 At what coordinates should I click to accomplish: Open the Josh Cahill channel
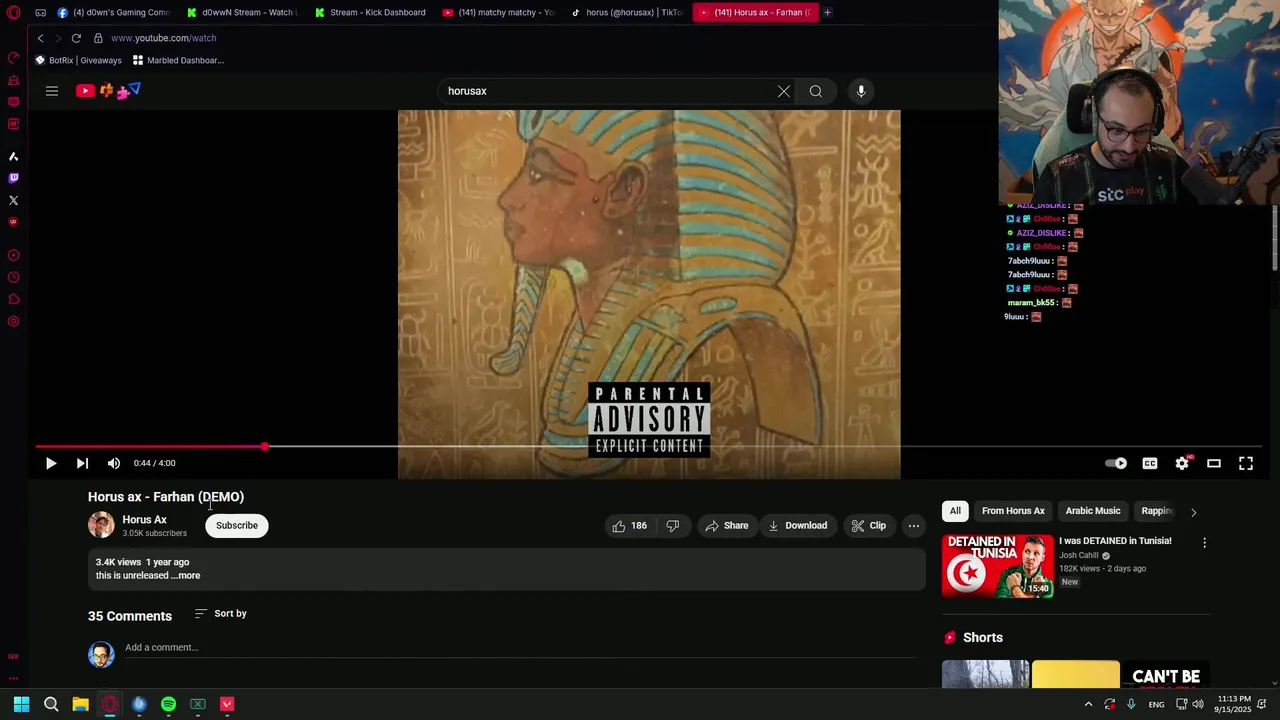pos(1078,555)
